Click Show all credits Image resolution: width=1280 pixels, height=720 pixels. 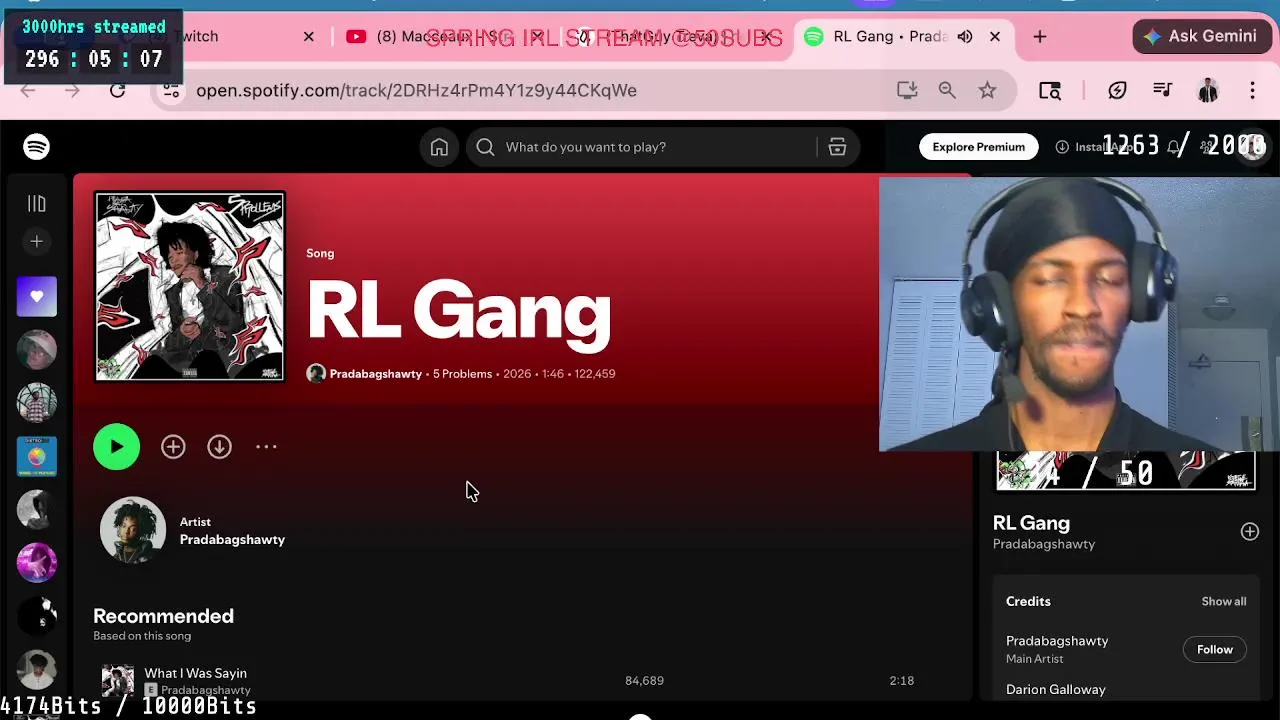pyautogui.click(x=1224, y=602)
